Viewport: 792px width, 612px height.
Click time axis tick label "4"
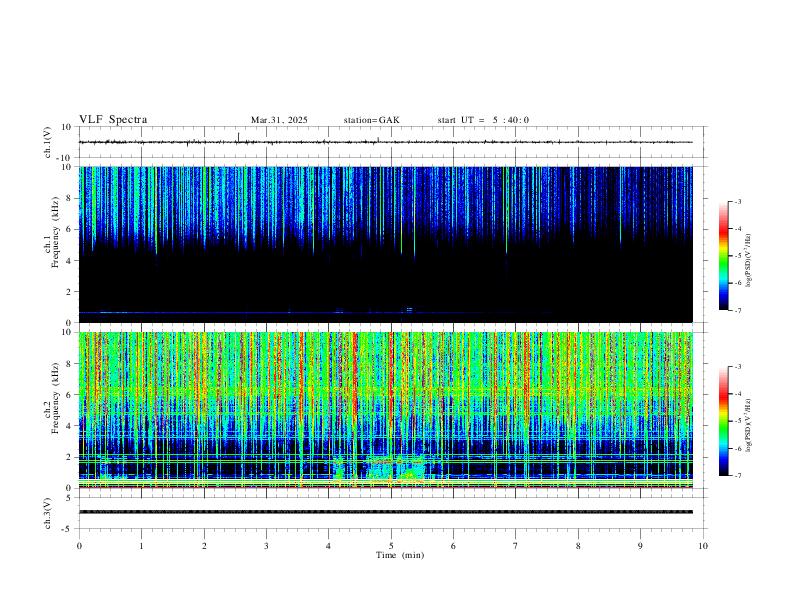(x=328, y=546)
